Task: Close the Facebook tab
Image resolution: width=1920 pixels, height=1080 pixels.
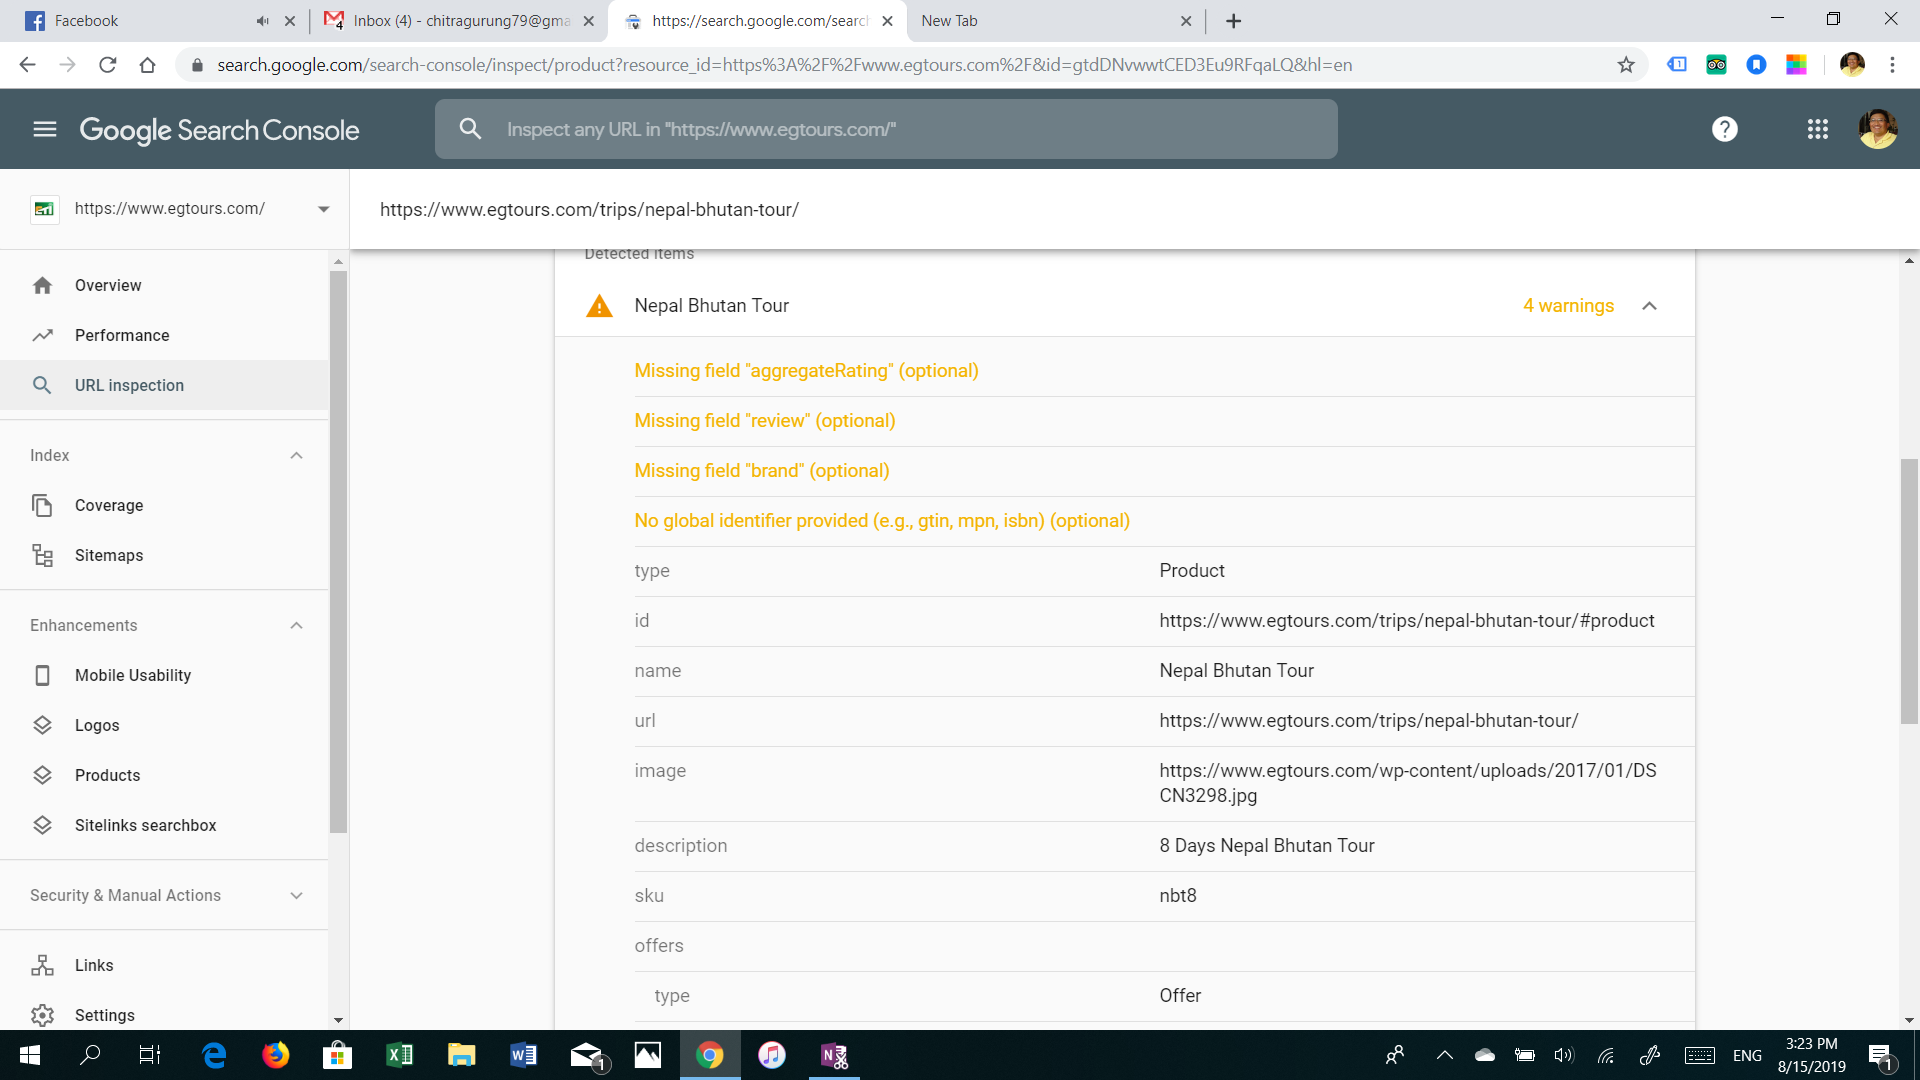Action: point(290,21)
